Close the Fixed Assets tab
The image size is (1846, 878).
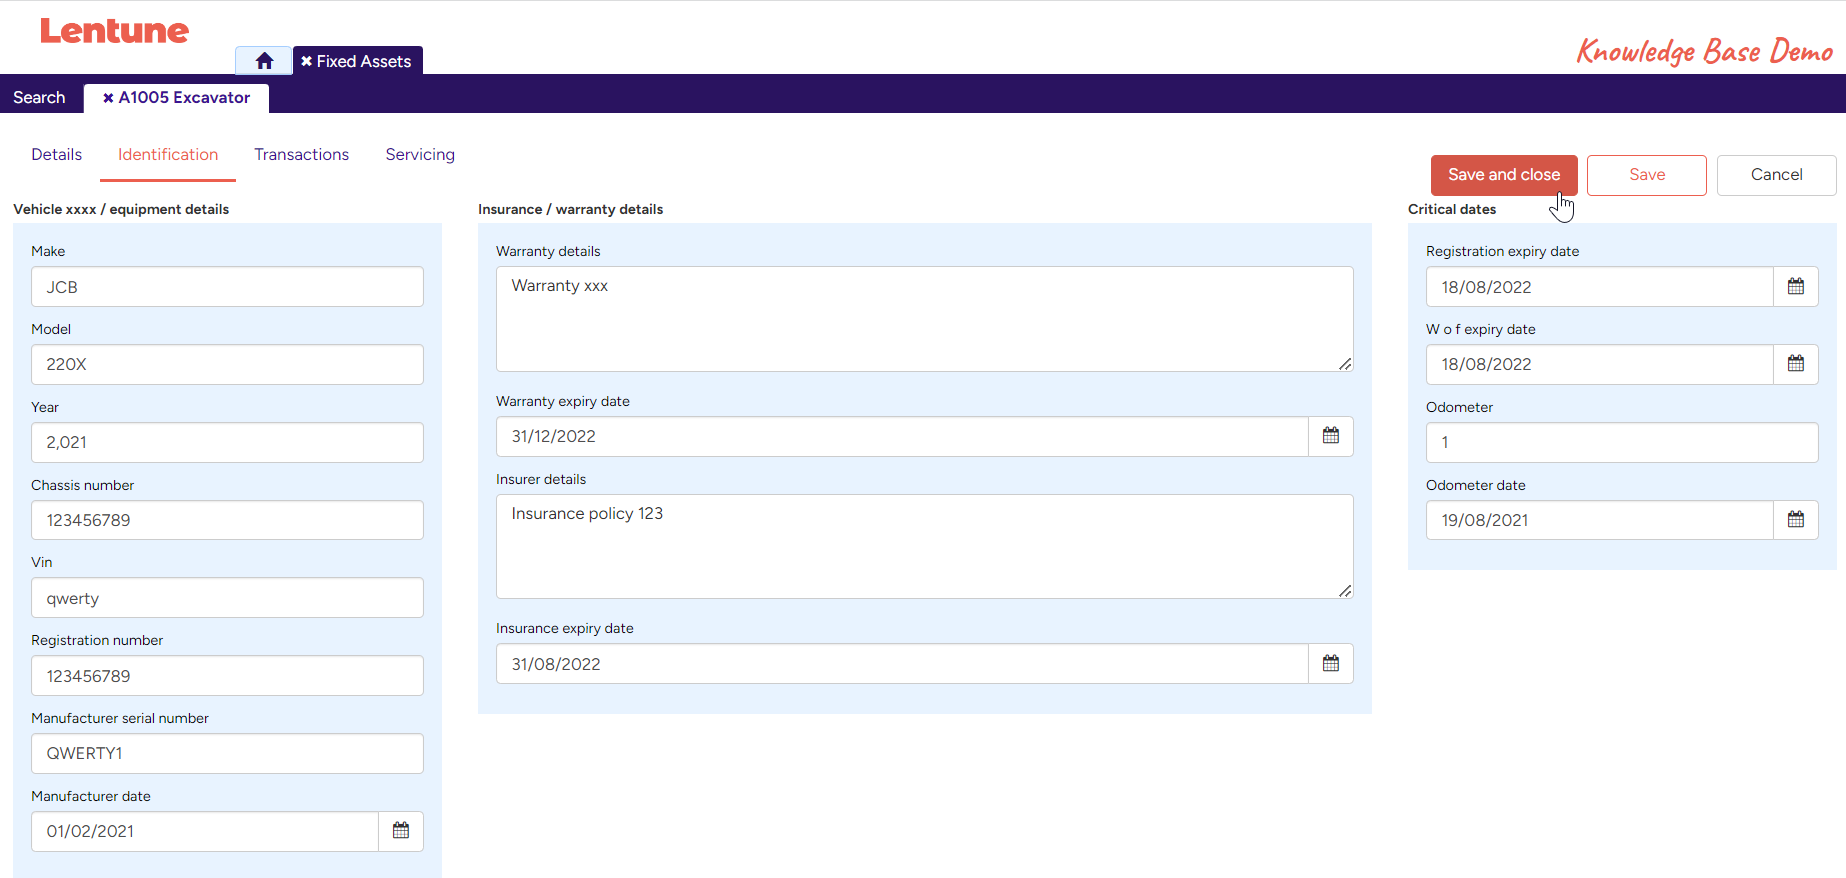(306, 61)
